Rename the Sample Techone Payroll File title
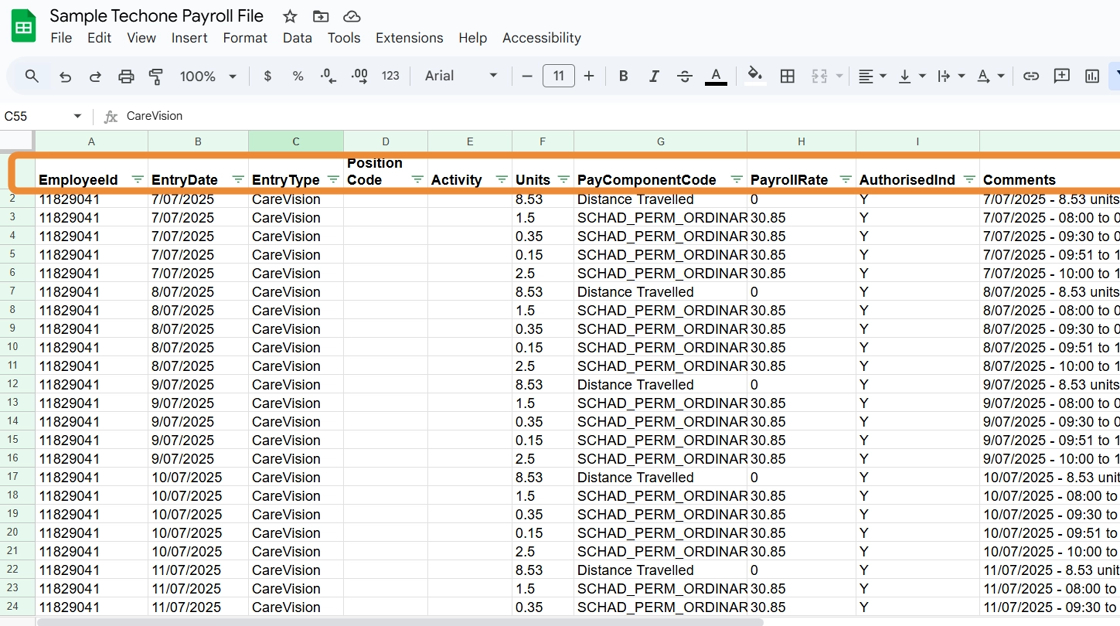 (x=156, y=16)
